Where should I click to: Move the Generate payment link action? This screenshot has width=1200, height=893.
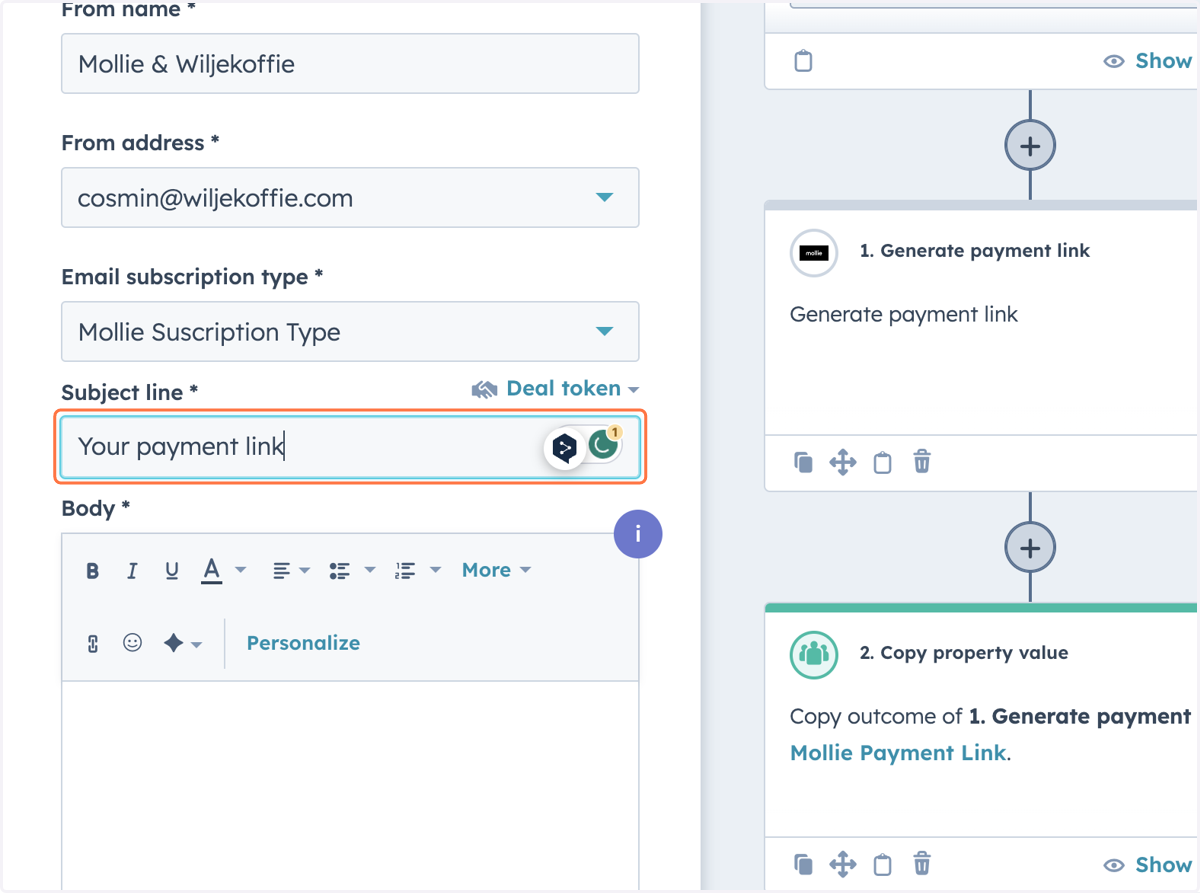[843, 462]
